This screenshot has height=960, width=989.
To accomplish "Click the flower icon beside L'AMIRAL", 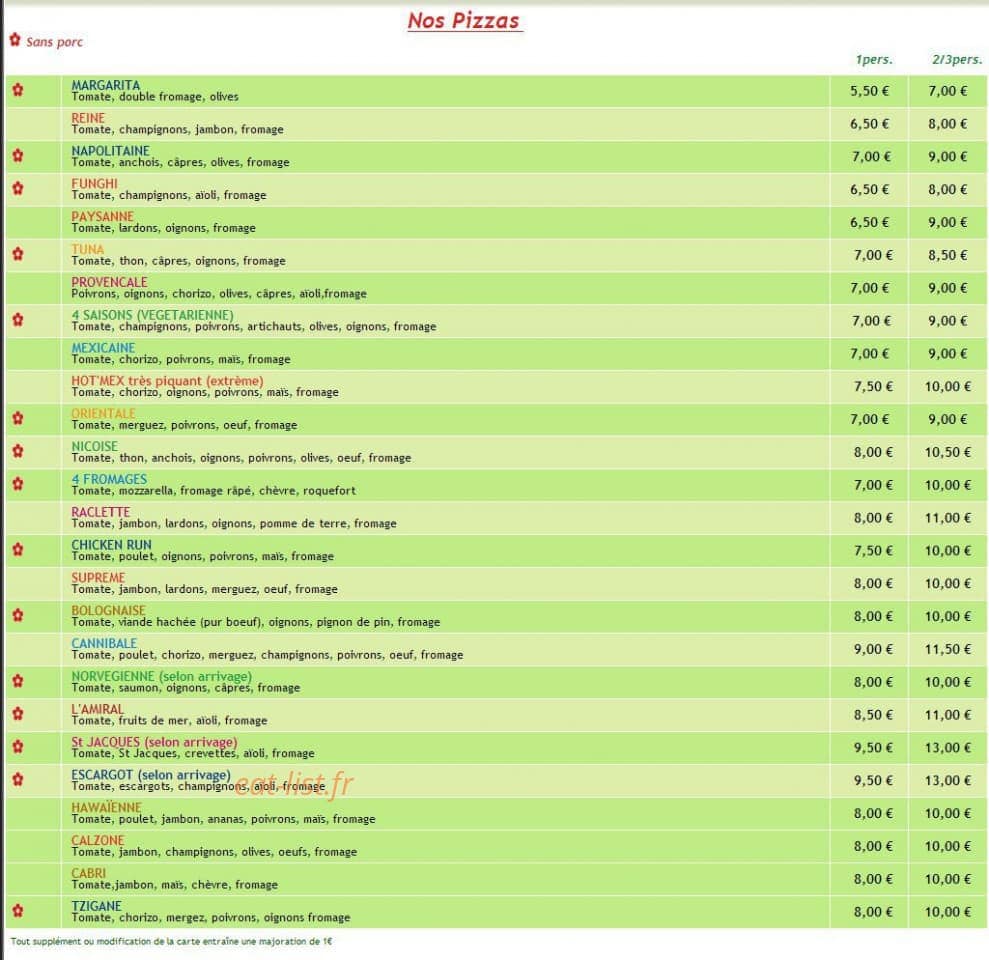I will point(18,713).
